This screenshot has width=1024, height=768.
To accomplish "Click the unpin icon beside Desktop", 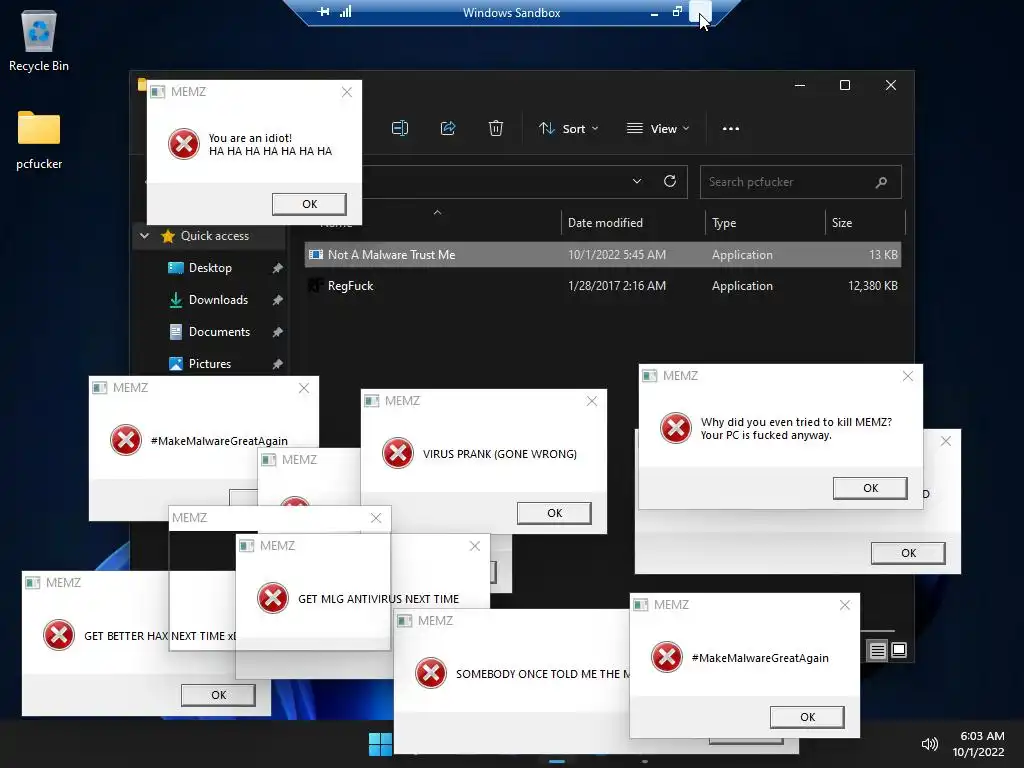I will click(278, 268).
